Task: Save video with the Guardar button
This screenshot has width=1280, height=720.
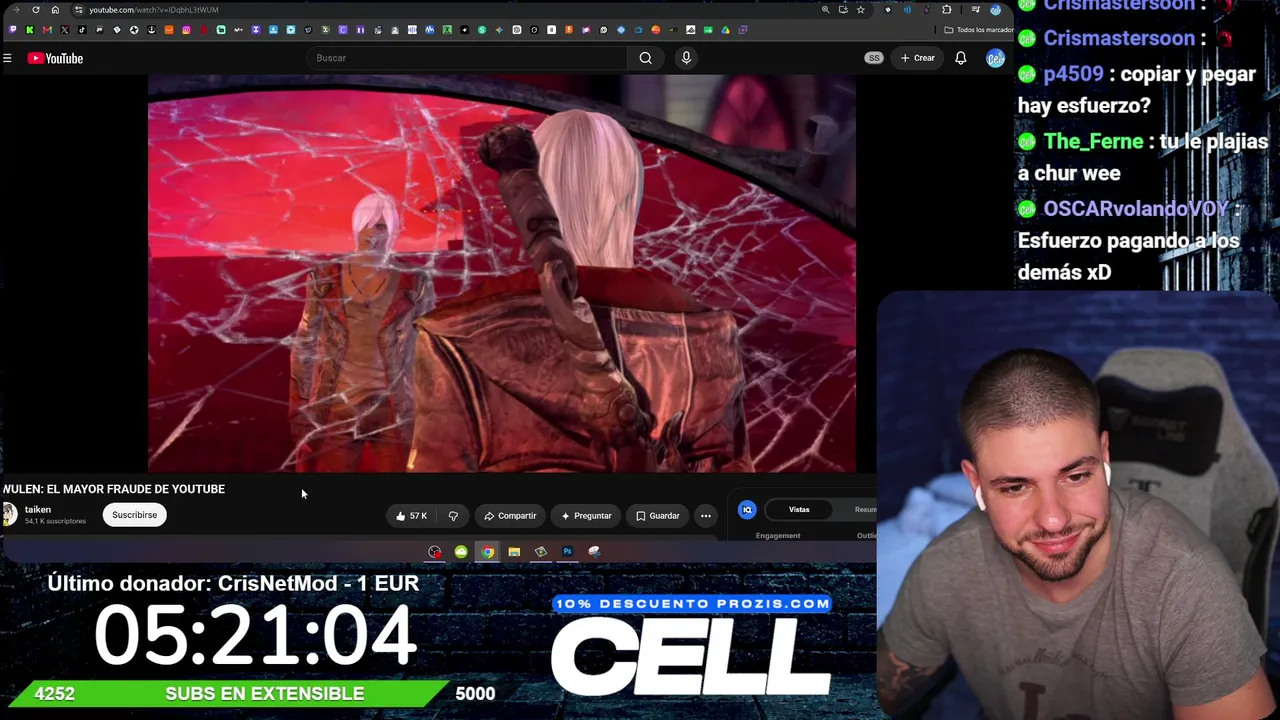Action: click(x=658, y=516)
